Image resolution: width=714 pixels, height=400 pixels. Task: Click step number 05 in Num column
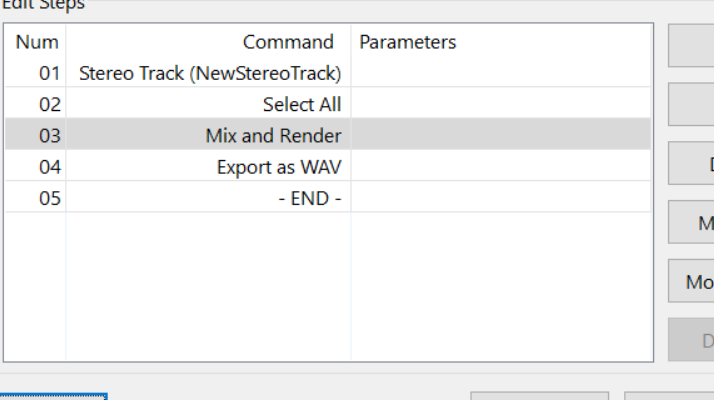pyautogui.click(x=49, y=199)
